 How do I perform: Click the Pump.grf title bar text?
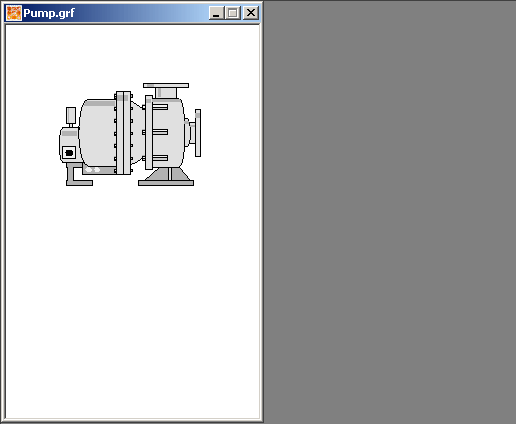49,13
